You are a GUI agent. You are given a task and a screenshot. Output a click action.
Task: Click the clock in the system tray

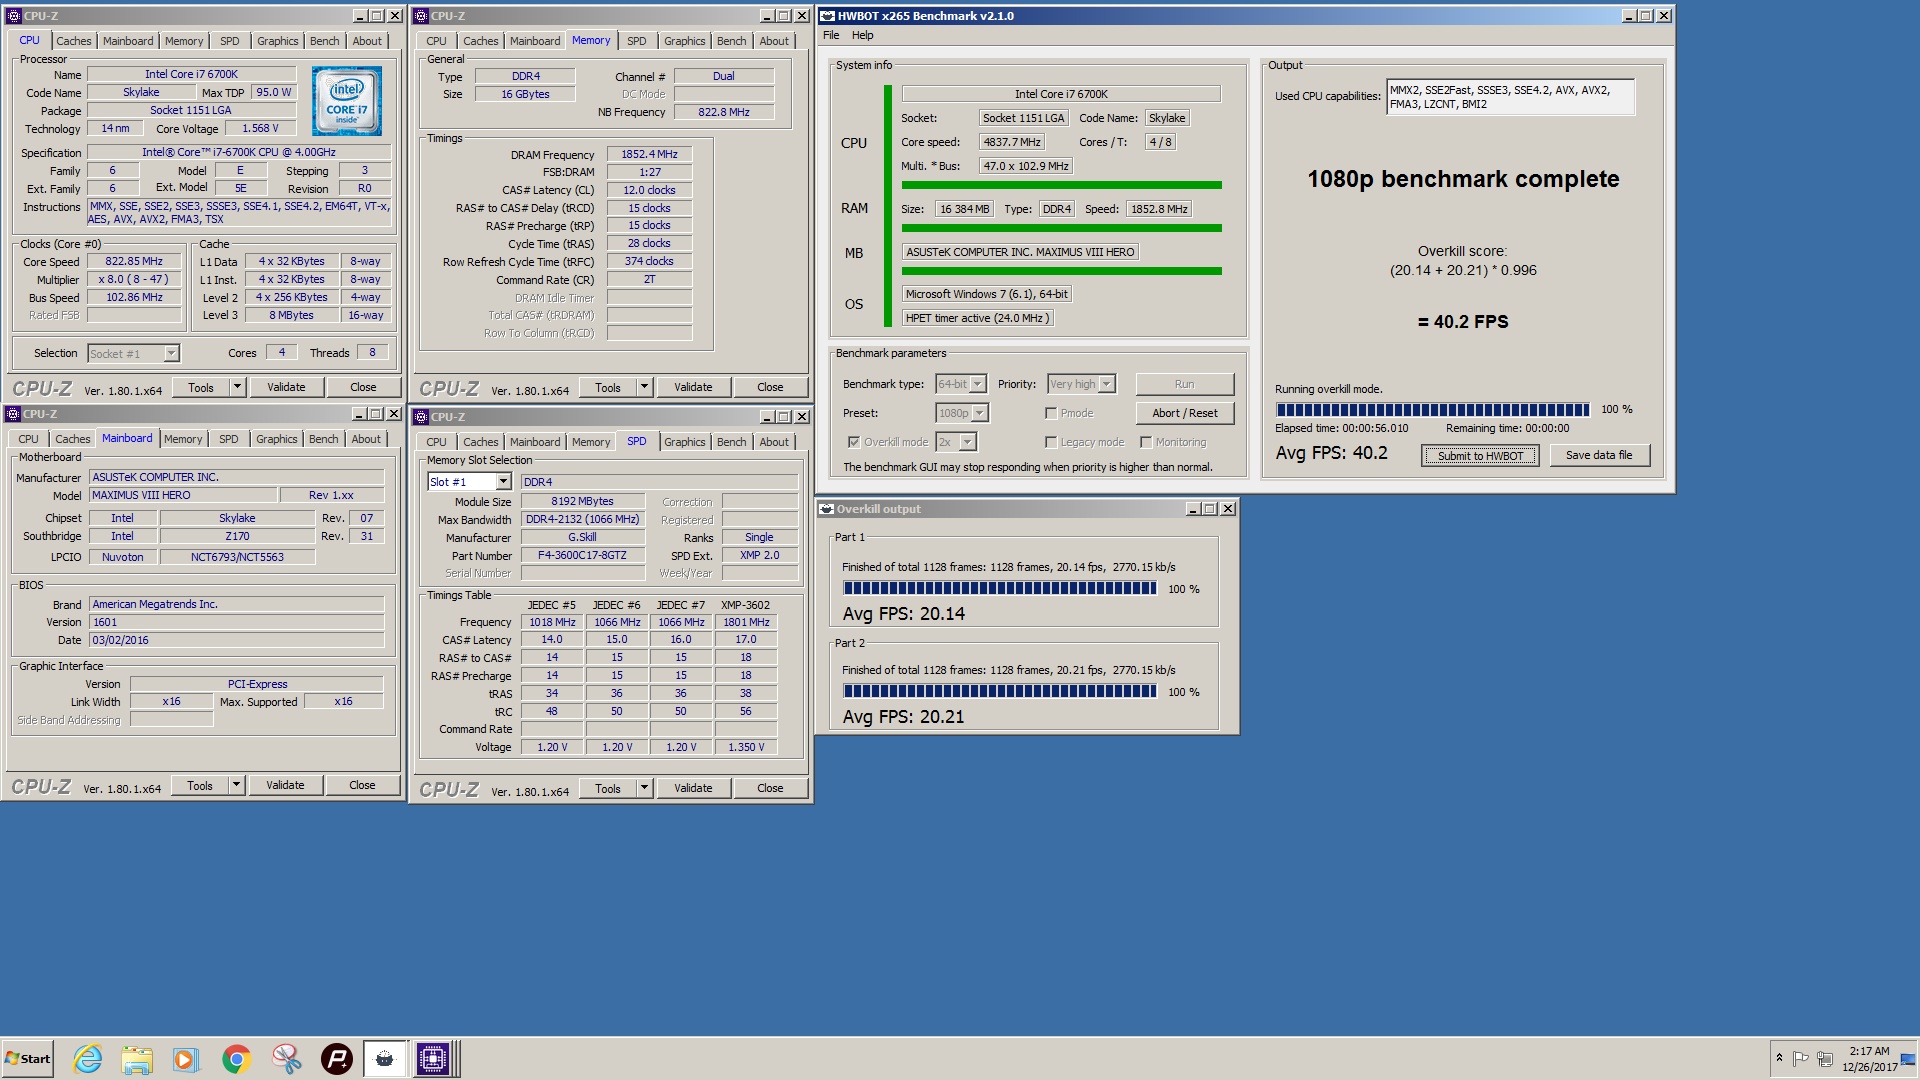click(1869, 1058)
